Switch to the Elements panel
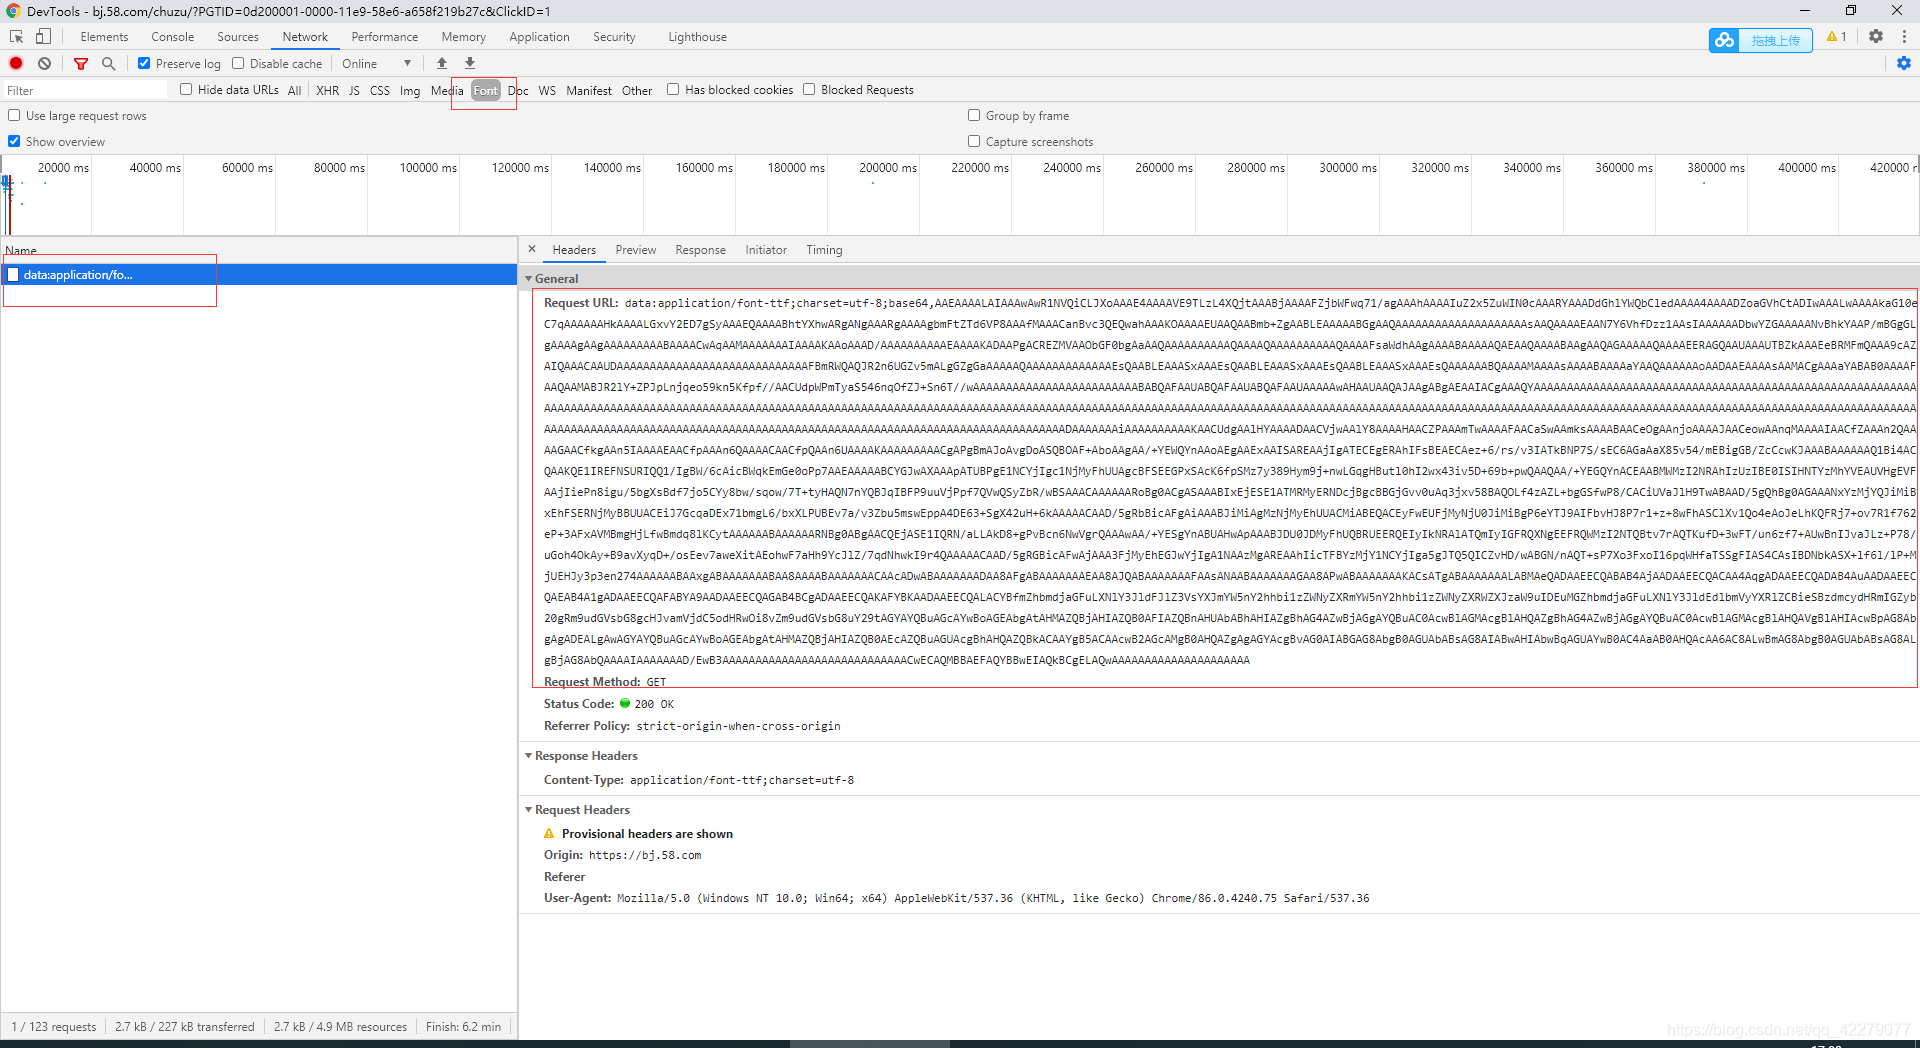Image resolution: width=1920 pixels, height=1048 pixels. tap(104, 37)
